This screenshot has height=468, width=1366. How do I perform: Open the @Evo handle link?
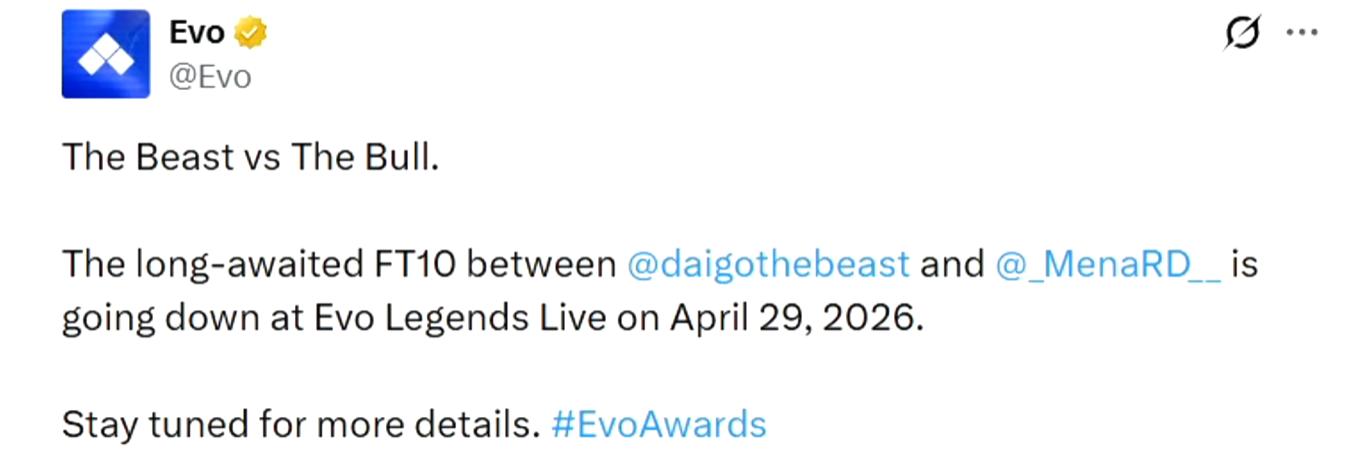click(209, 77)
